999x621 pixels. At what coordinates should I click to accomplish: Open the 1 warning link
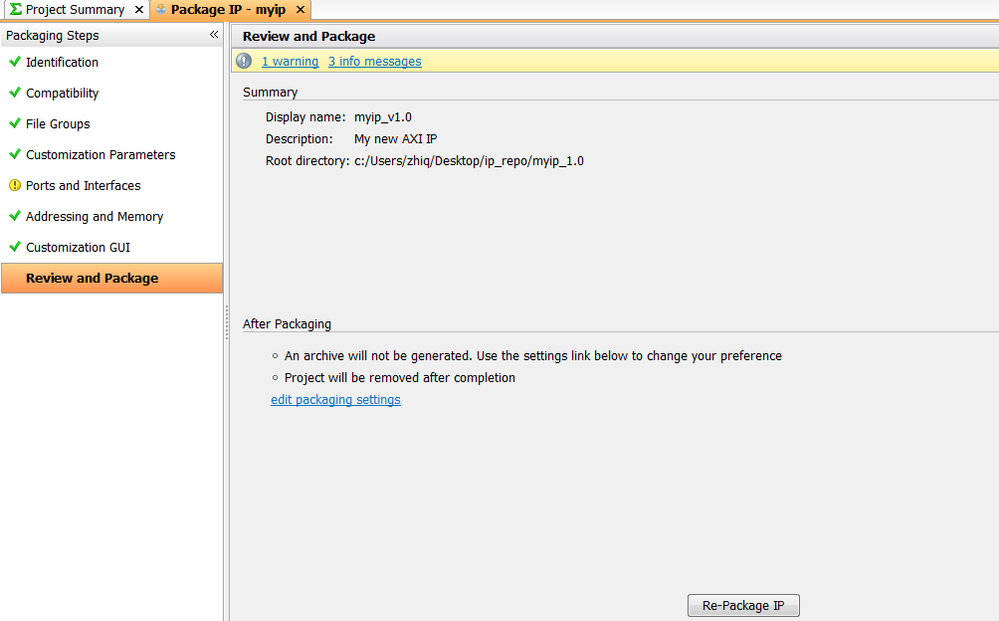(x=290, y=62)
